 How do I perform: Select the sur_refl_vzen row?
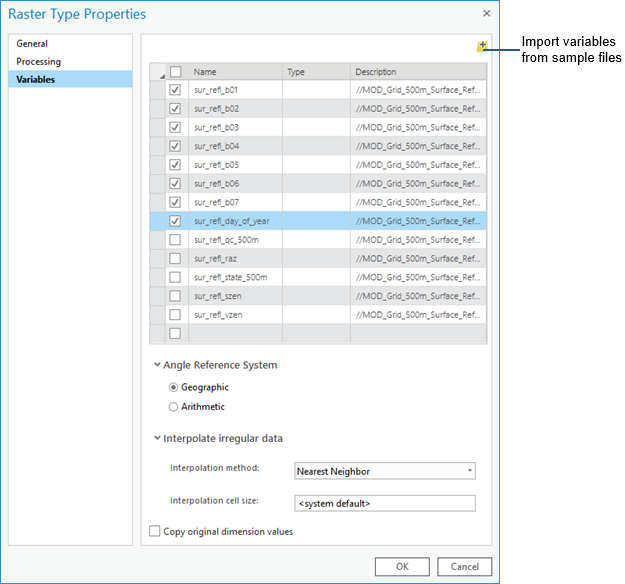tap(236, 315)
